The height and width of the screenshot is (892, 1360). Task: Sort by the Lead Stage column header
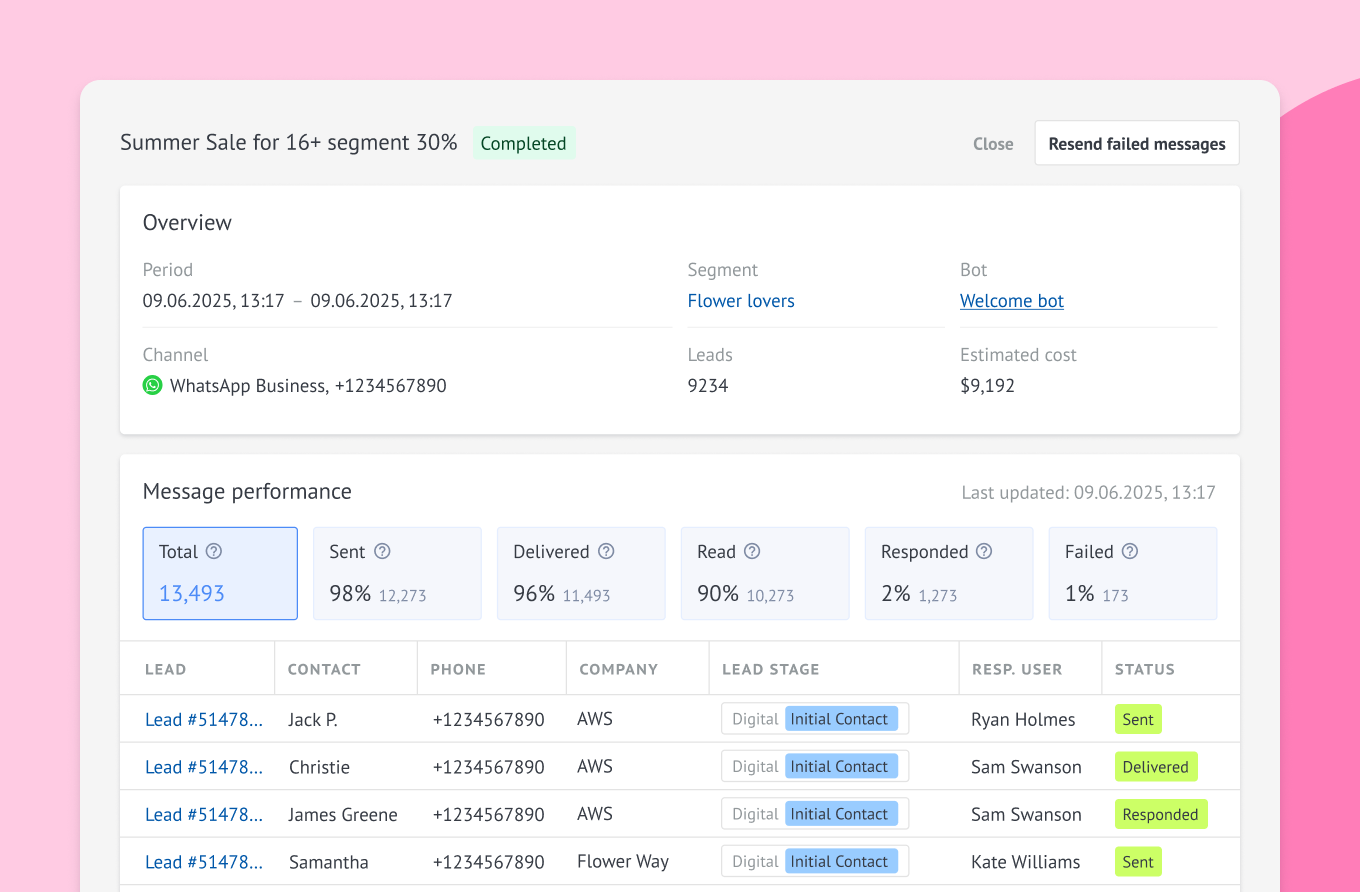(x=770, y=669)
